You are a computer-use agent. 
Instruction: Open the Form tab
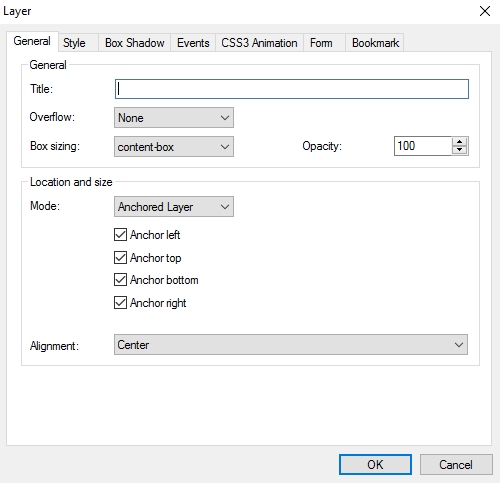(x=324, y=43)
